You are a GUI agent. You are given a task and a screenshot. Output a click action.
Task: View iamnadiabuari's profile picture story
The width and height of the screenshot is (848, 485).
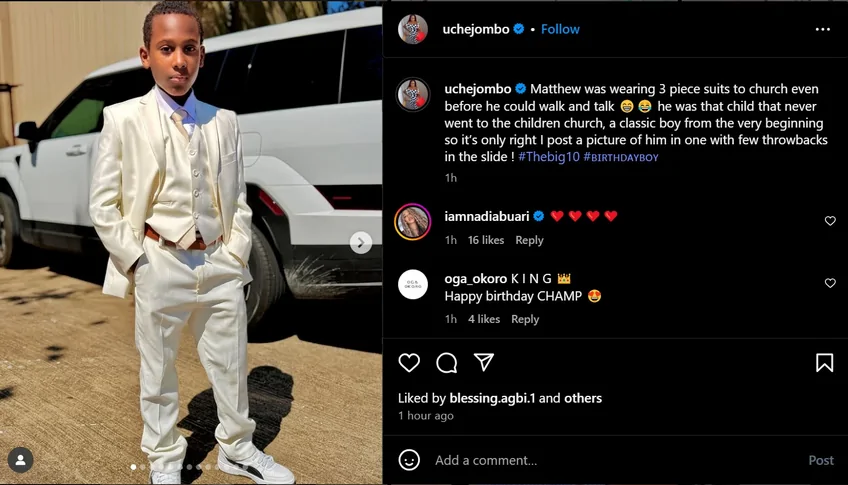point(413,222)
